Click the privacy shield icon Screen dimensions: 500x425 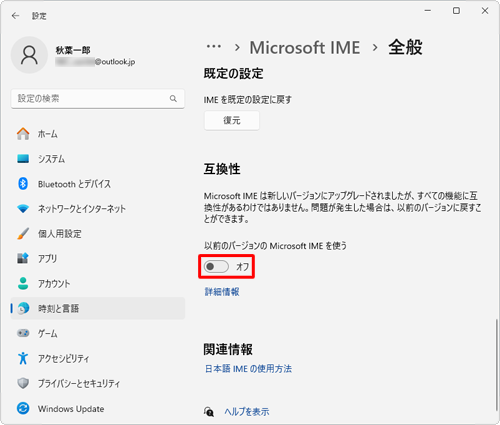[23, 383]
